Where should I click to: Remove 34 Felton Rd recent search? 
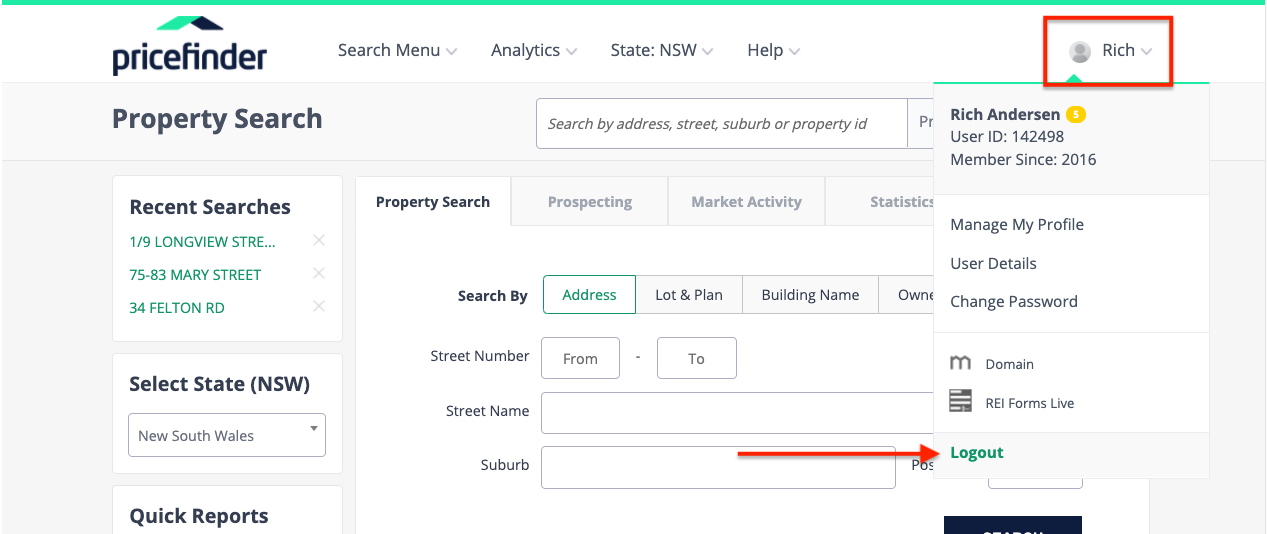(319, 306)
